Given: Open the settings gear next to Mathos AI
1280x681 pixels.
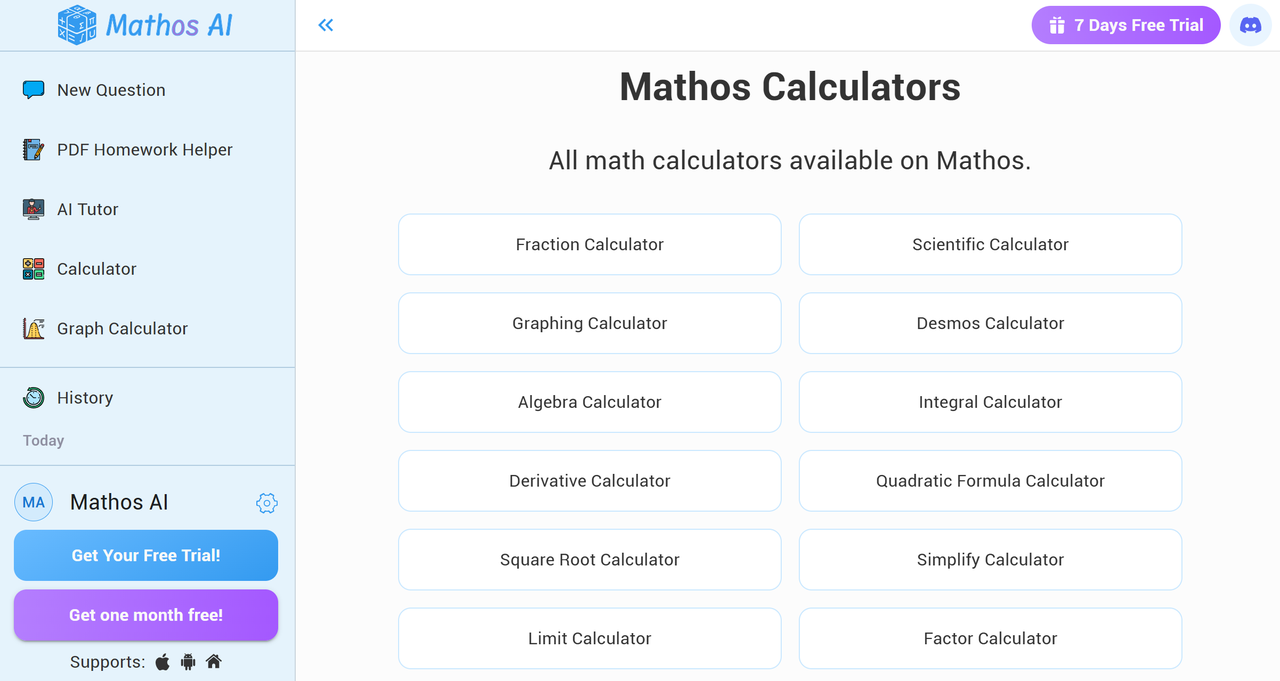Looking at the screenshot, I should click(267, 503).
